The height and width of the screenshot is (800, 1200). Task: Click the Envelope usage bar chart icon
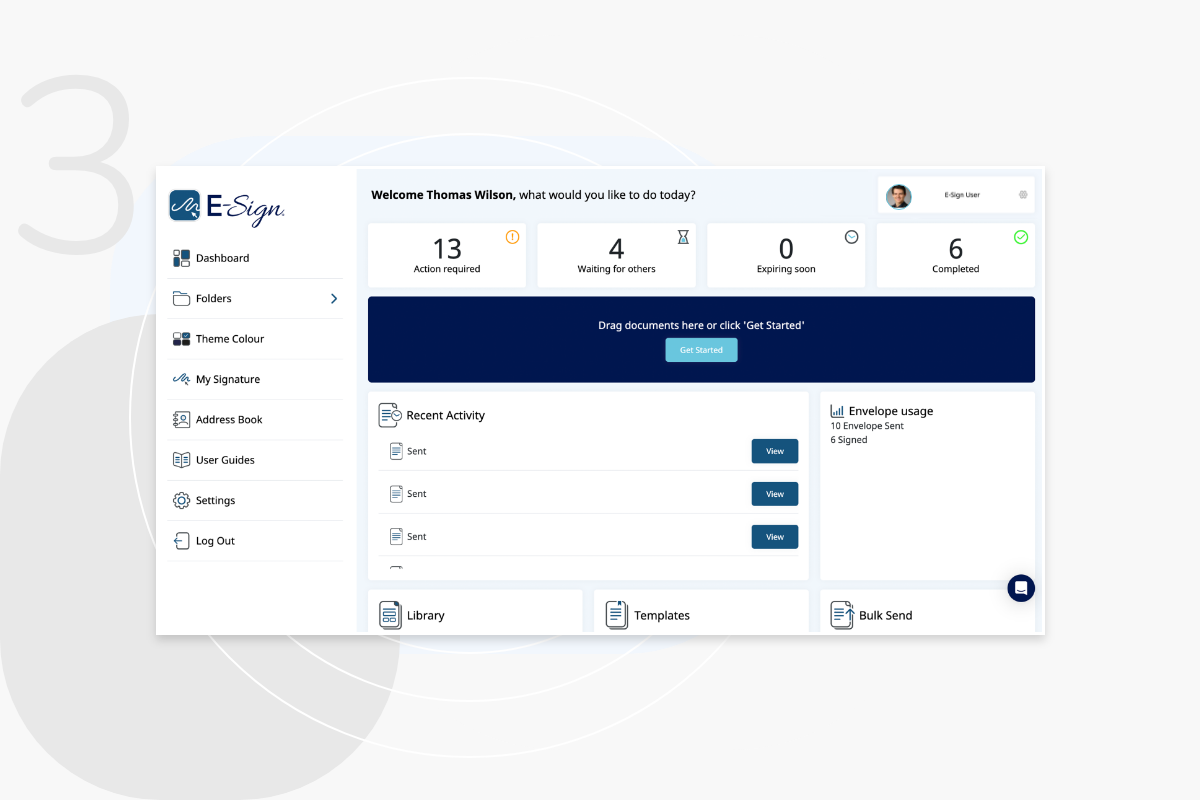click(837, 411)
